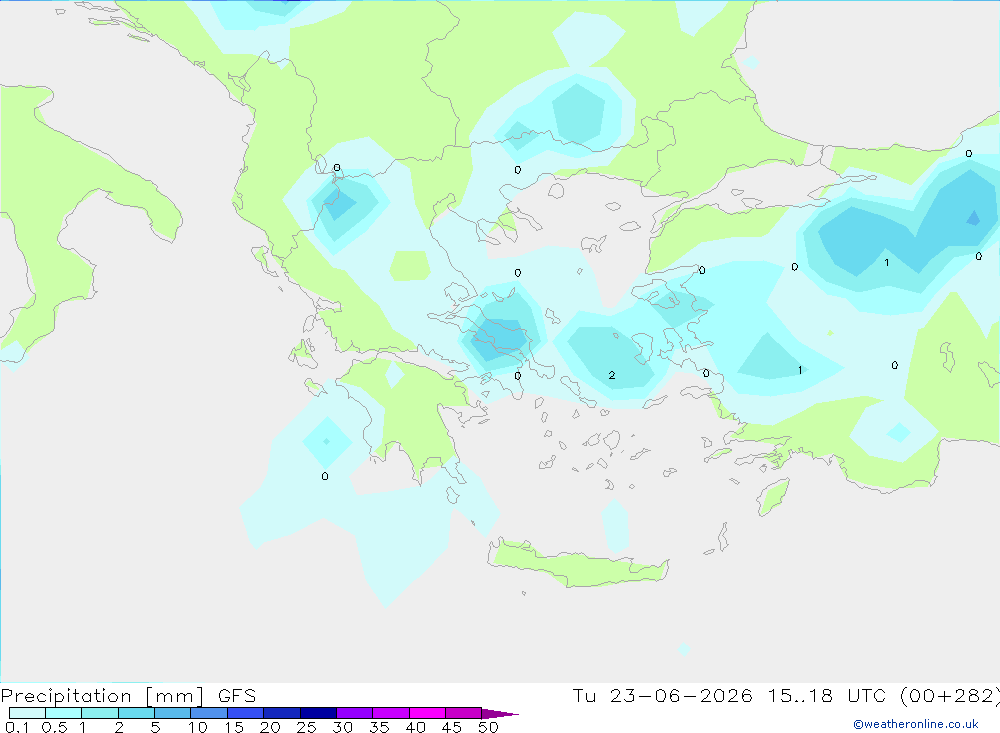This screenshot has width=1000, height=733.
Task: Click the 0.1–0.5 mm legend color swatch
Action: coord(27,713)
